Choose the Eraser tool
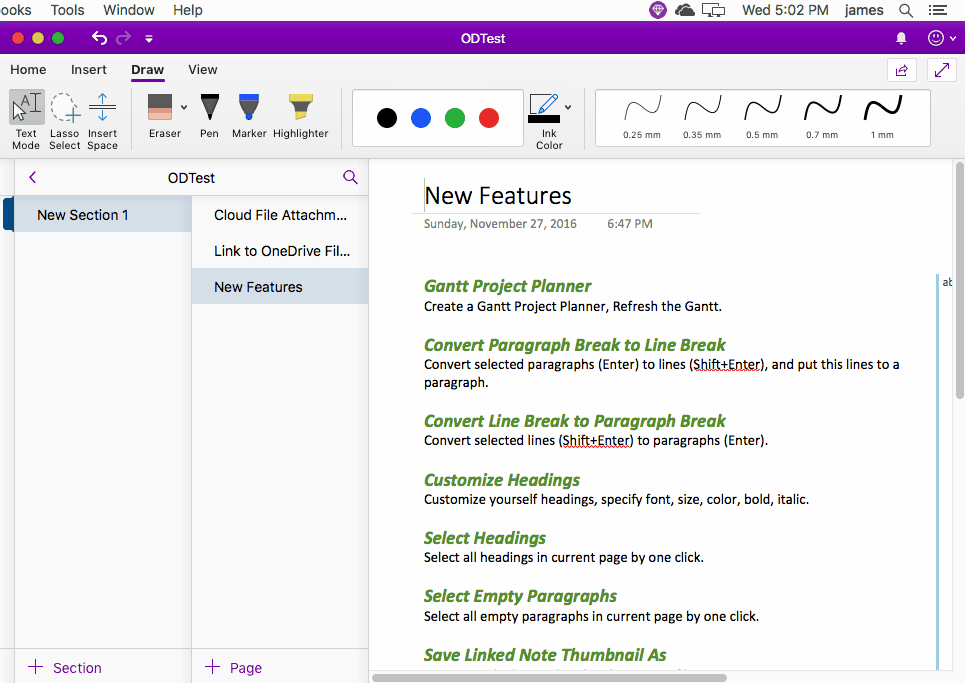 point(160,116)
